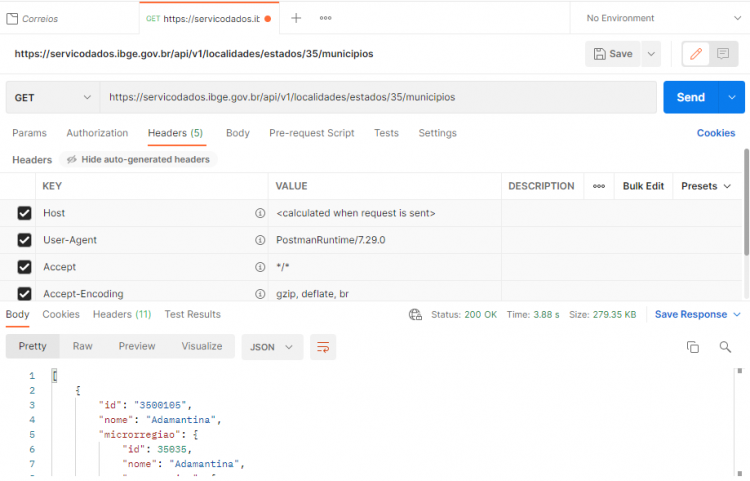Toggle the response word wrap icon
Image resolution: width=750 pixels, height=481 pixels.
coord(323,347)
